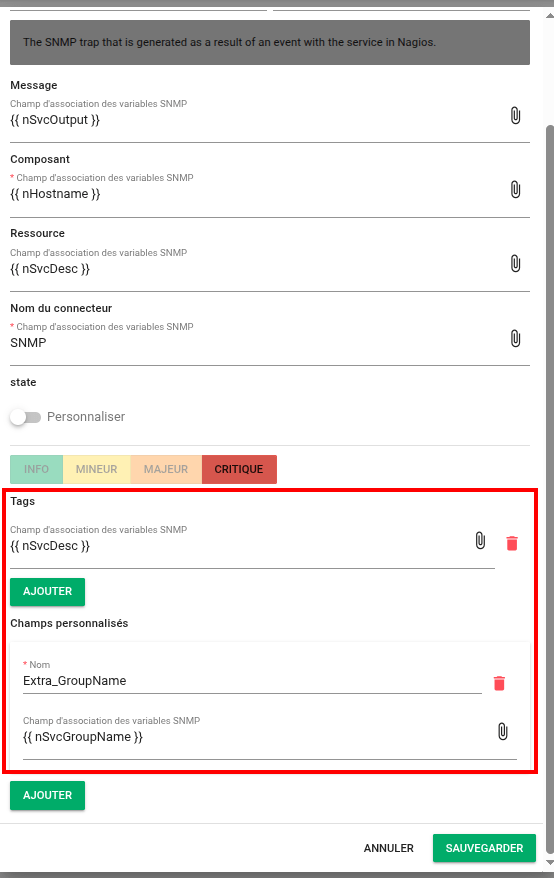Click AJOUTER button under Champs personnalisés
The height and width of the screenshot is (878, 554).
[48, 796]
